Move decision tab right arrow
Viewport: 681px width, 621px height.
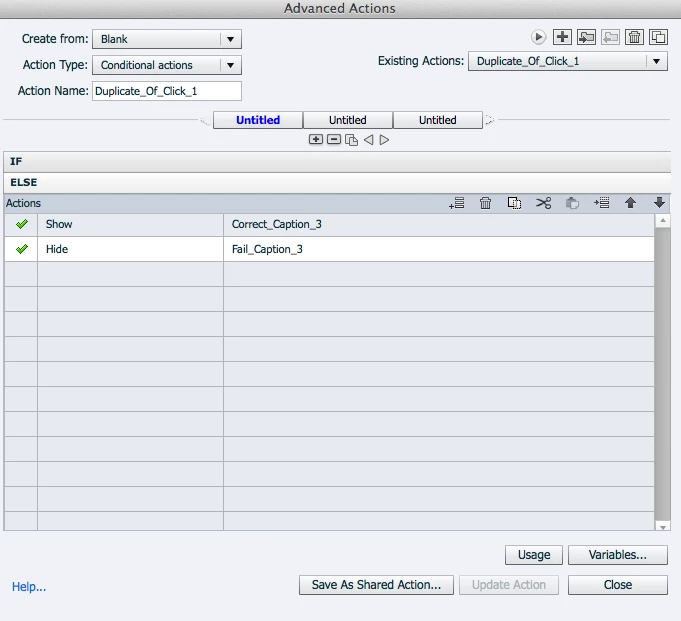click(x=384, y=140)
